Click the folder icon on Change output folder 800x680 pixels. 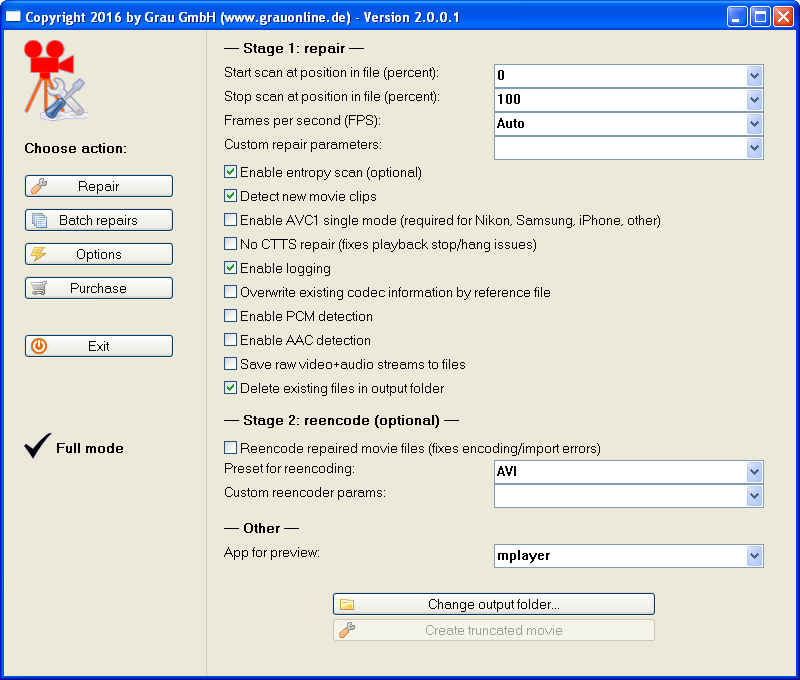(x=347, y=605)
